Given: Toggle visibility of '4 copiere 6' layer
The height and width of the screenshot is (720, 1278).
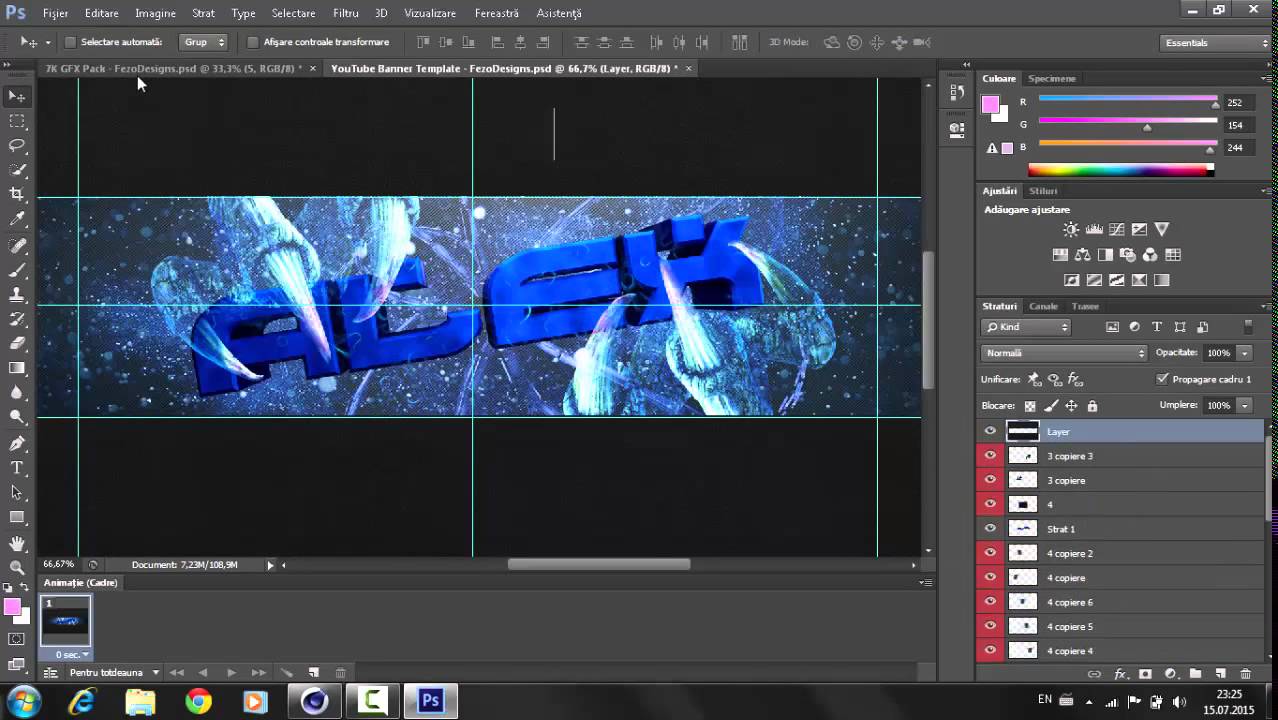Looking at the screenshot, I should (x=990, y=602).
